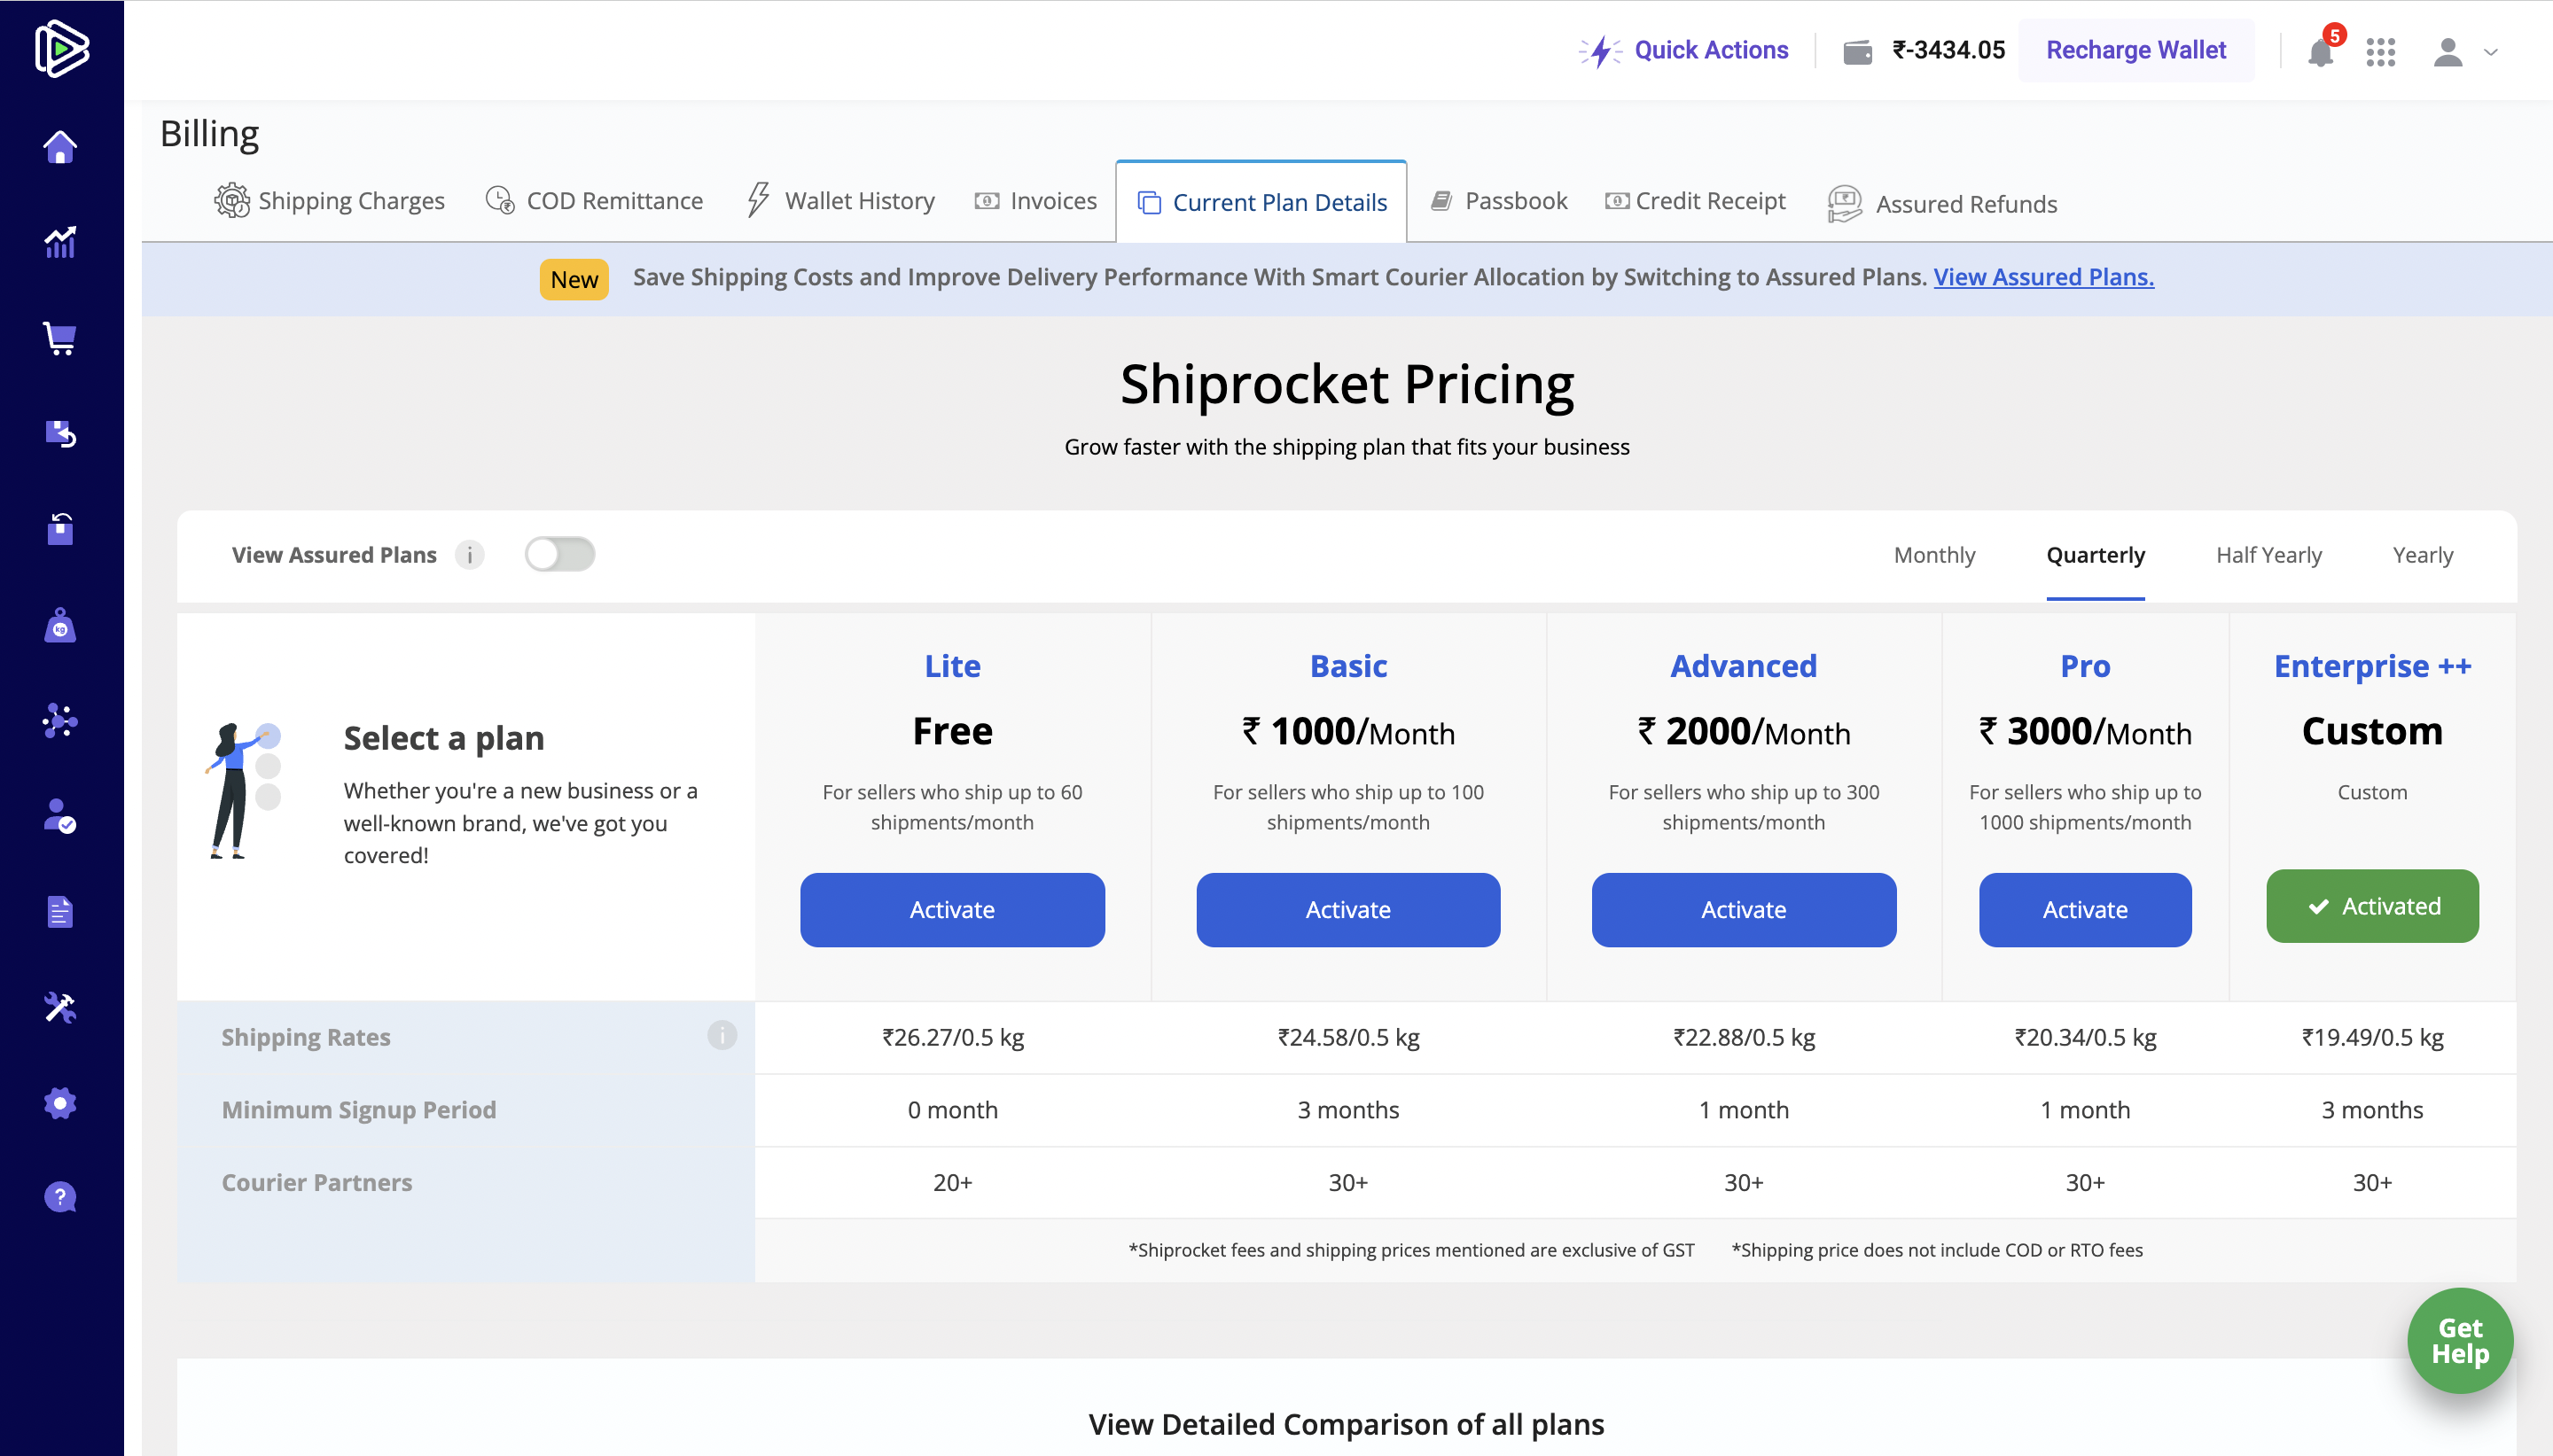2553x1456 pixels.
Task: Open the Home icon in sidebar
Action: [60, 147]
